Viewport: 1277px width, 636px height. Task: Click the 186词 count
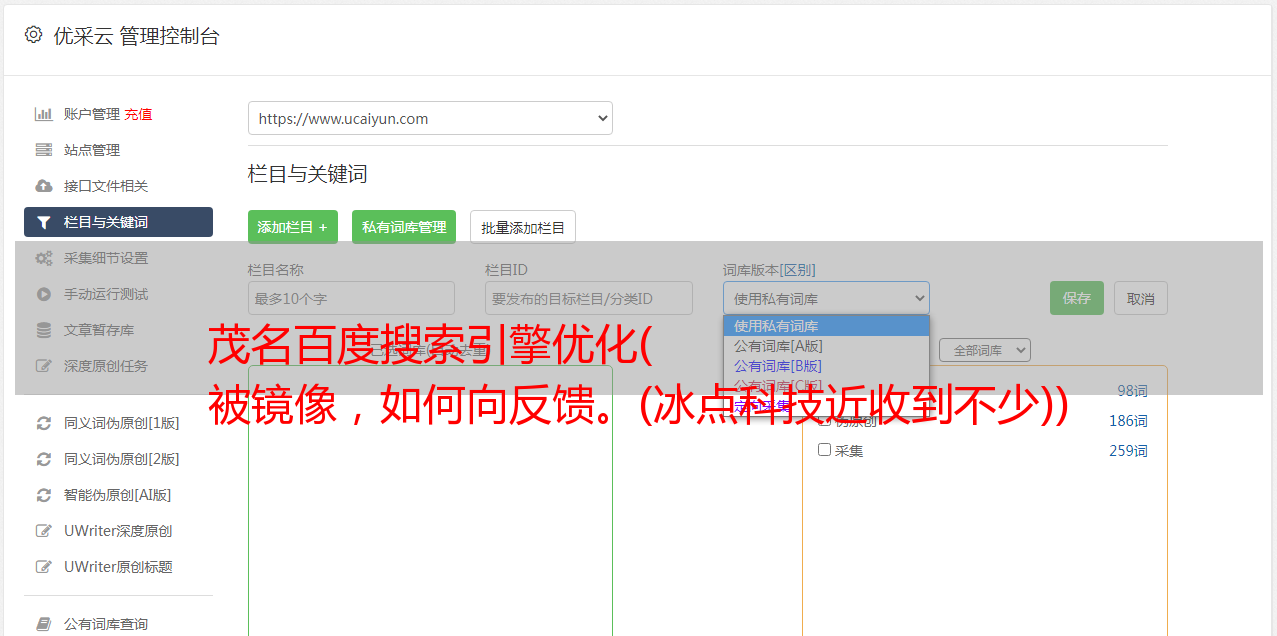[1128, 421]
